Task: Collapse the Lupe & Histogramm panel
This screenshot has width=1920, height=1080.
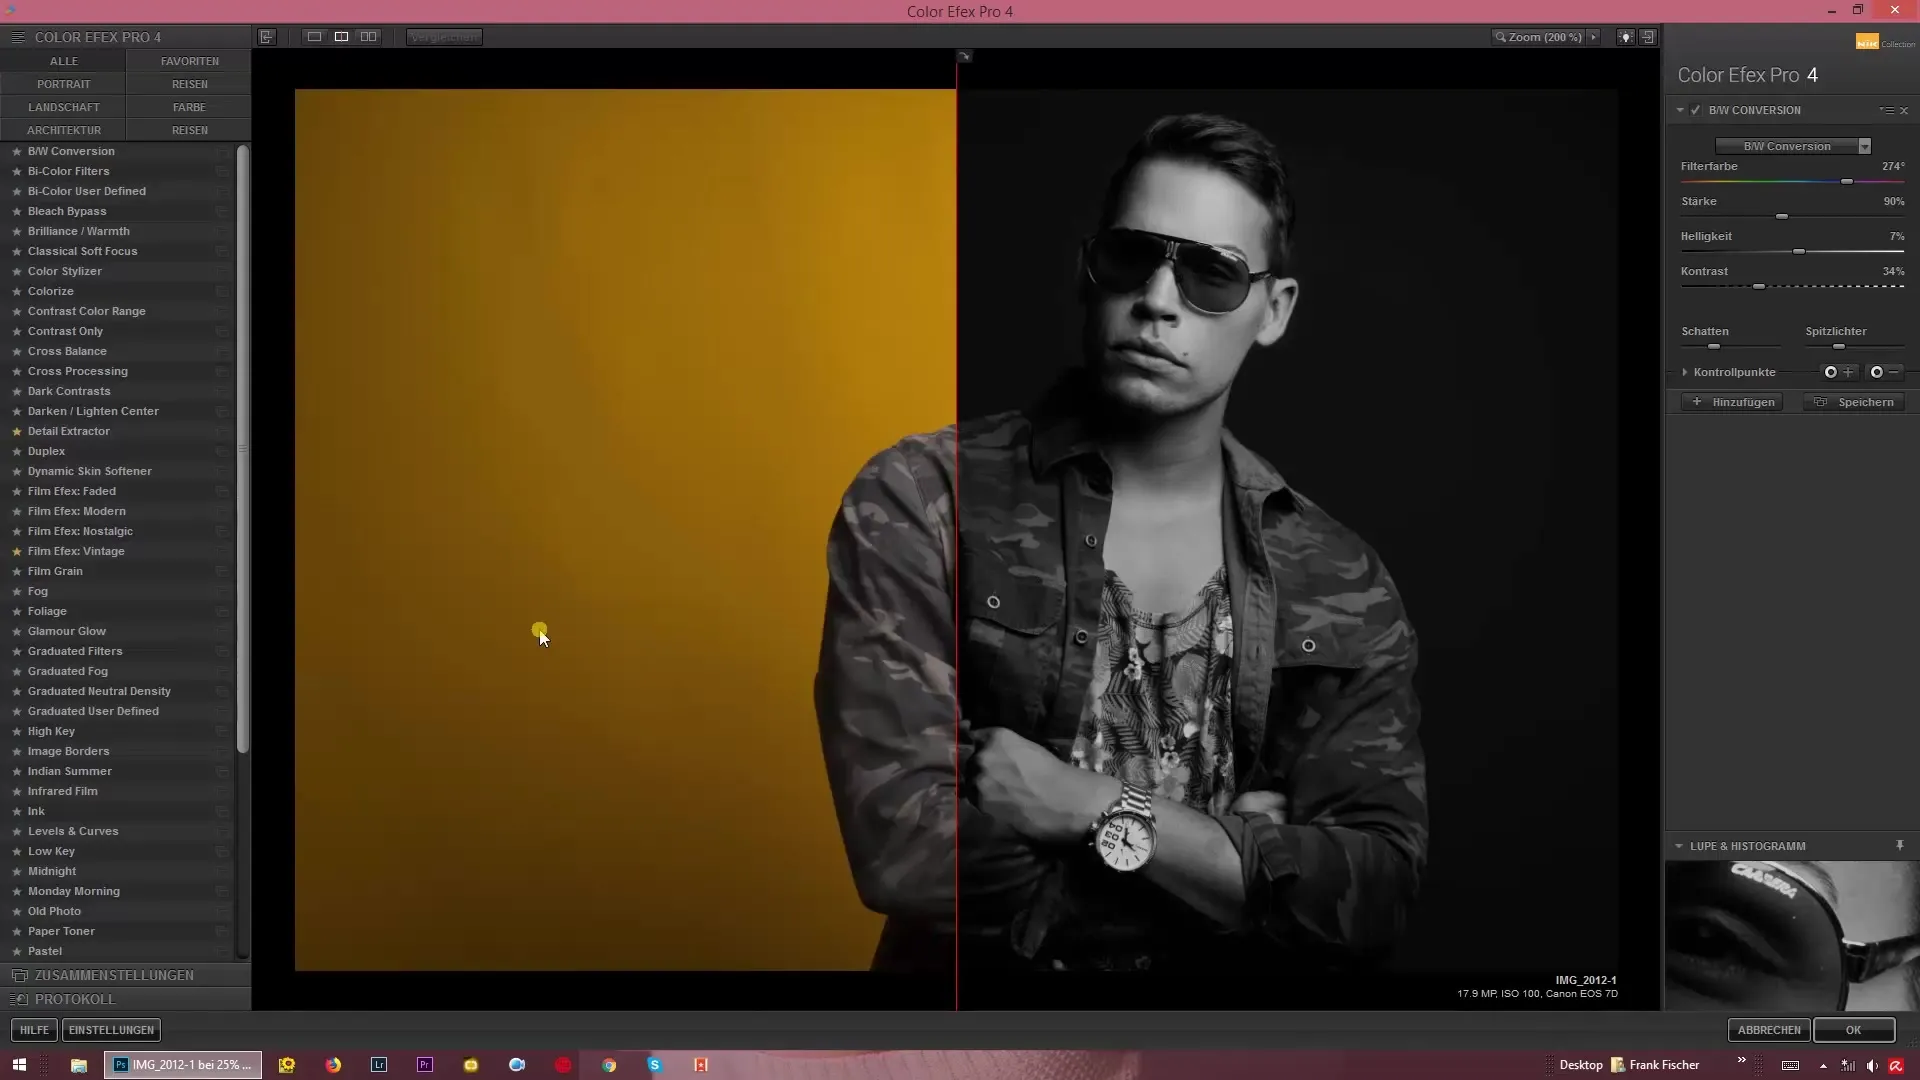Action: [x=1679, y=846]
